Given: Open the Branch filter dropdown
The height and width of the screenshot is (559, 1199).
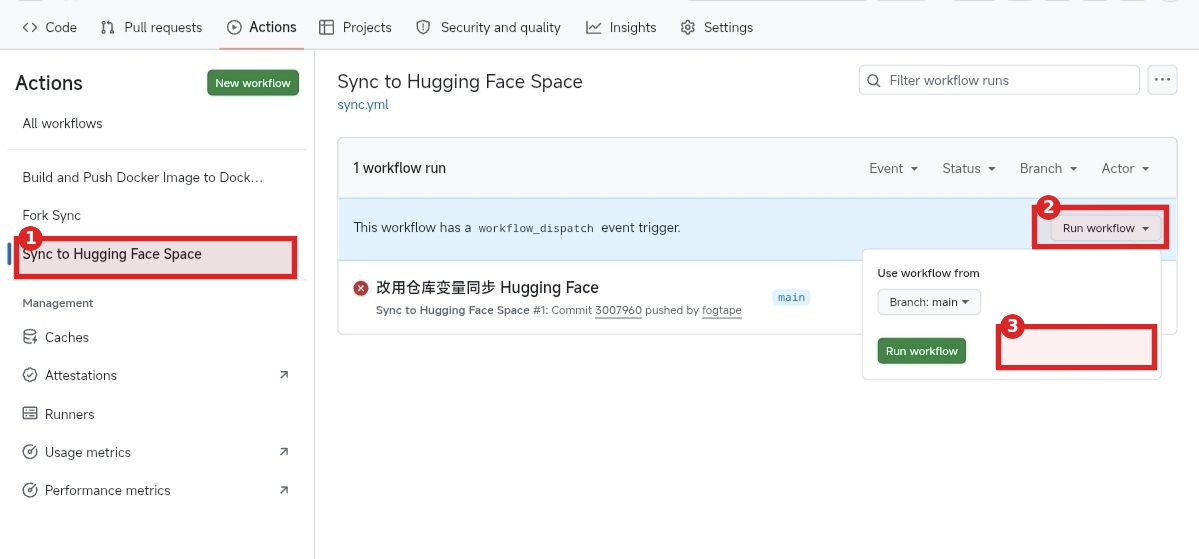Looking at the screenshot, I should [x=1048, y=168].
